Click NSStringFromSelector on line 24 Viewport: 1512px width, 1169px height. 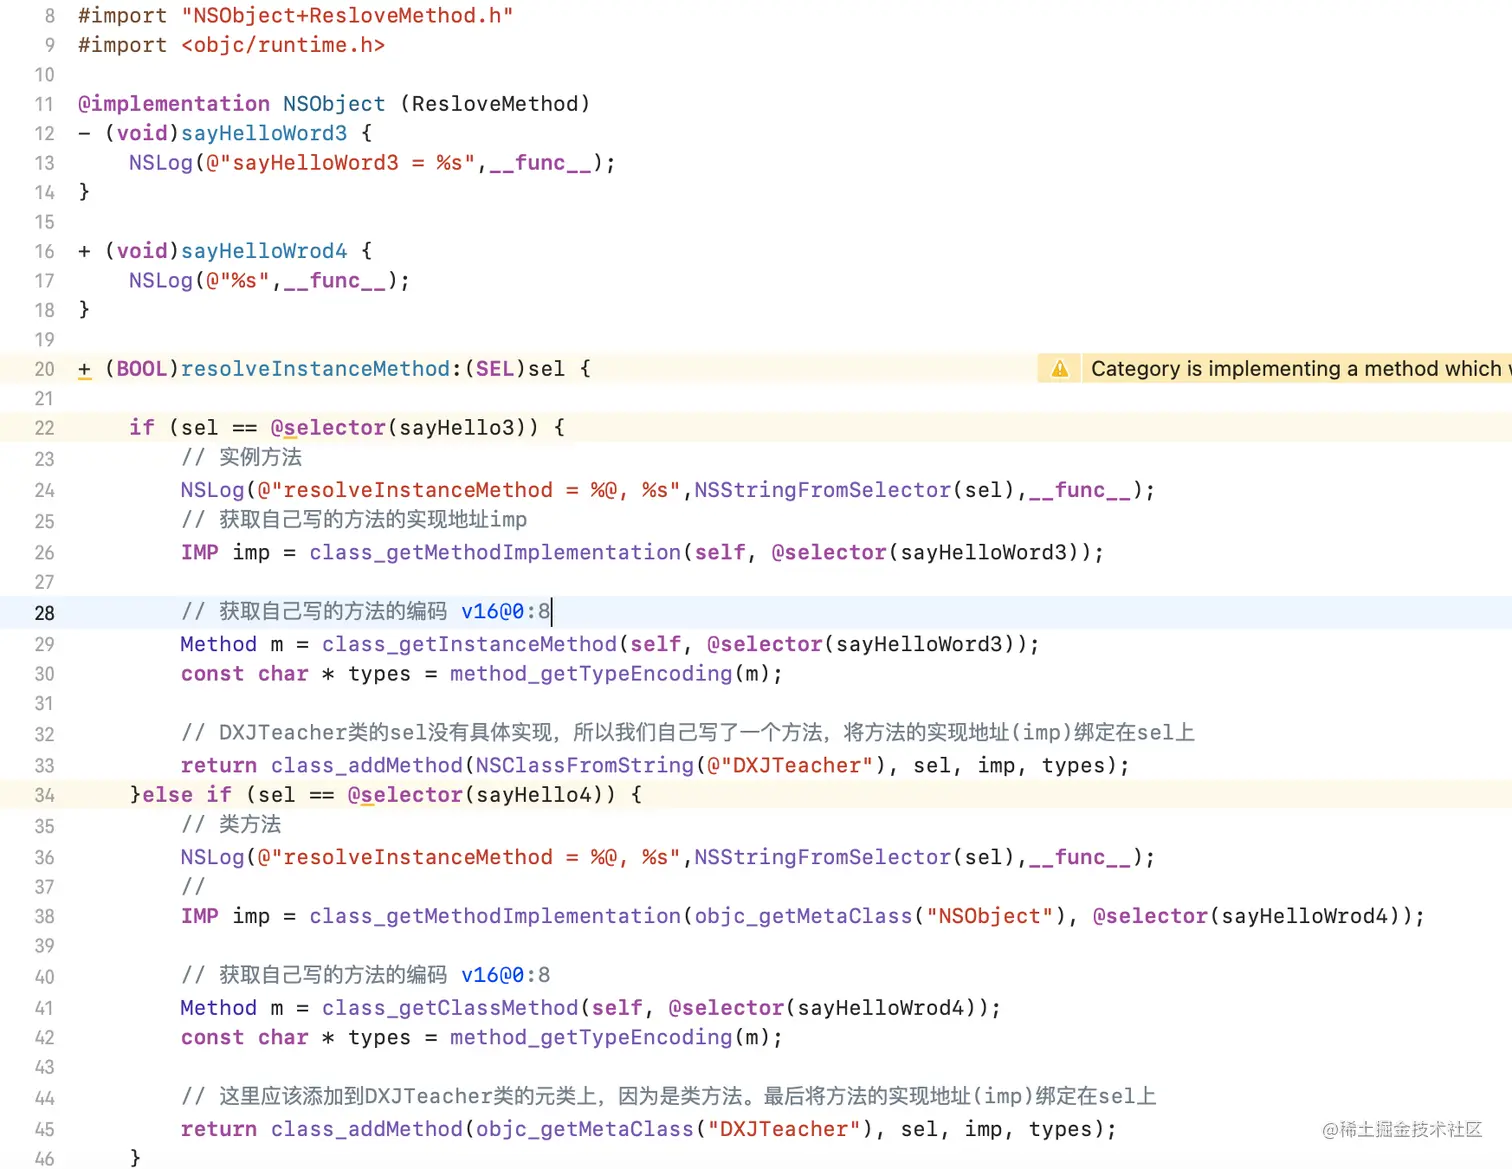coord(822,490)
